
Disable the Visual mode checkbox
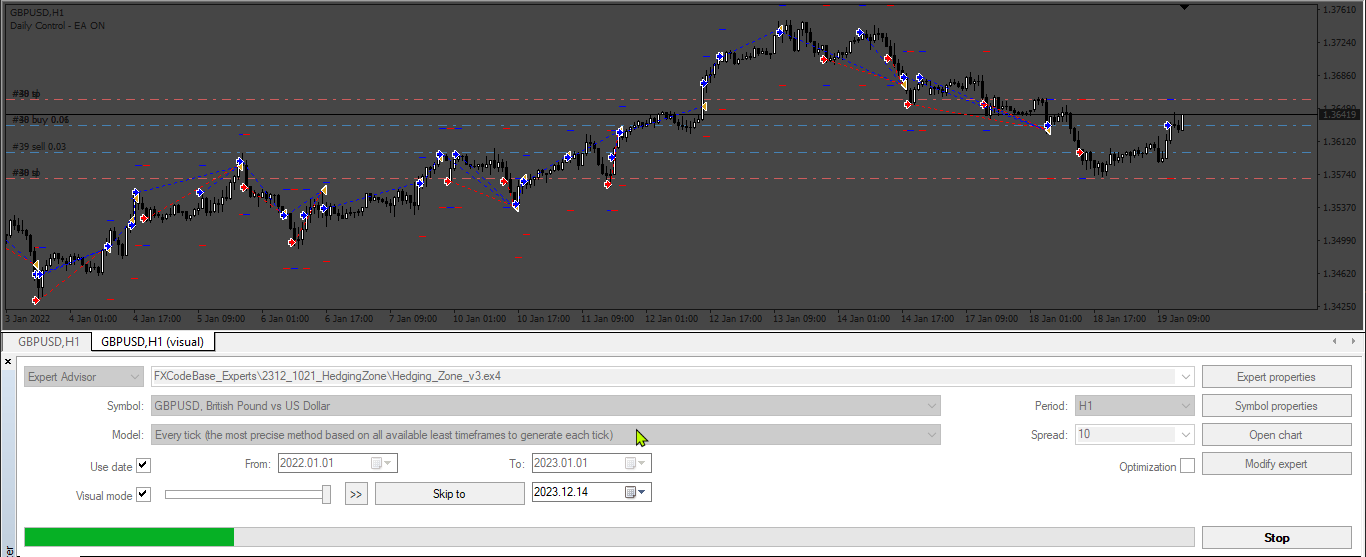pos(143,495)
